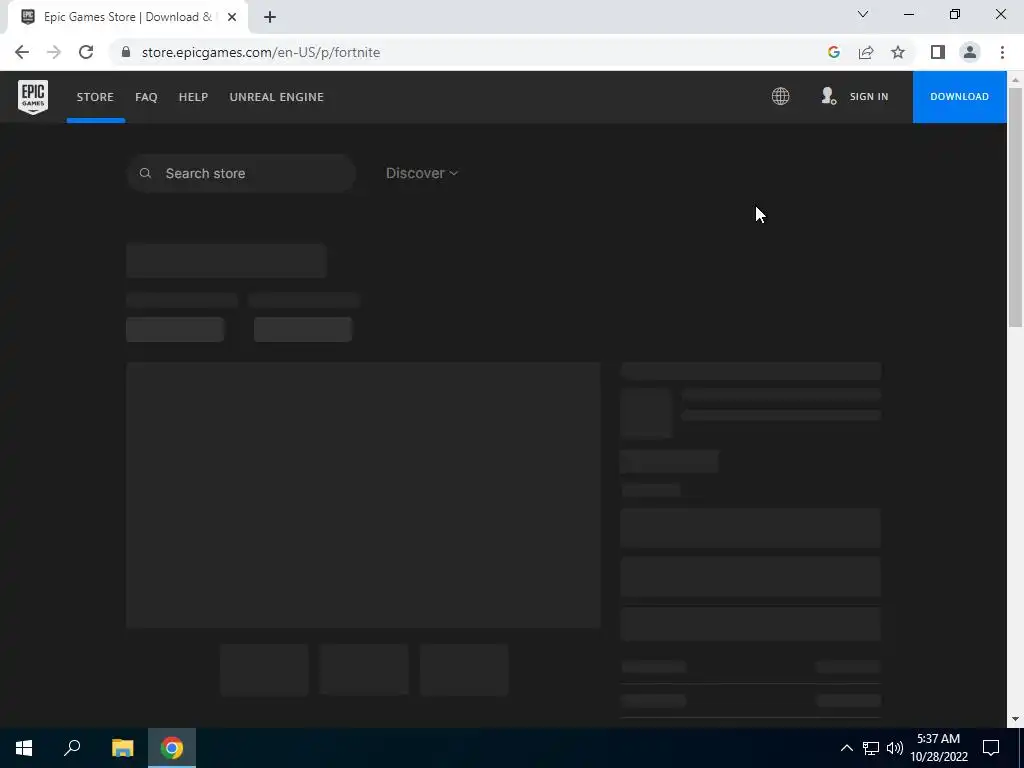This screenshot has width=1024, height=768.
Task: View site info via padlock icon
Action: 126,52
